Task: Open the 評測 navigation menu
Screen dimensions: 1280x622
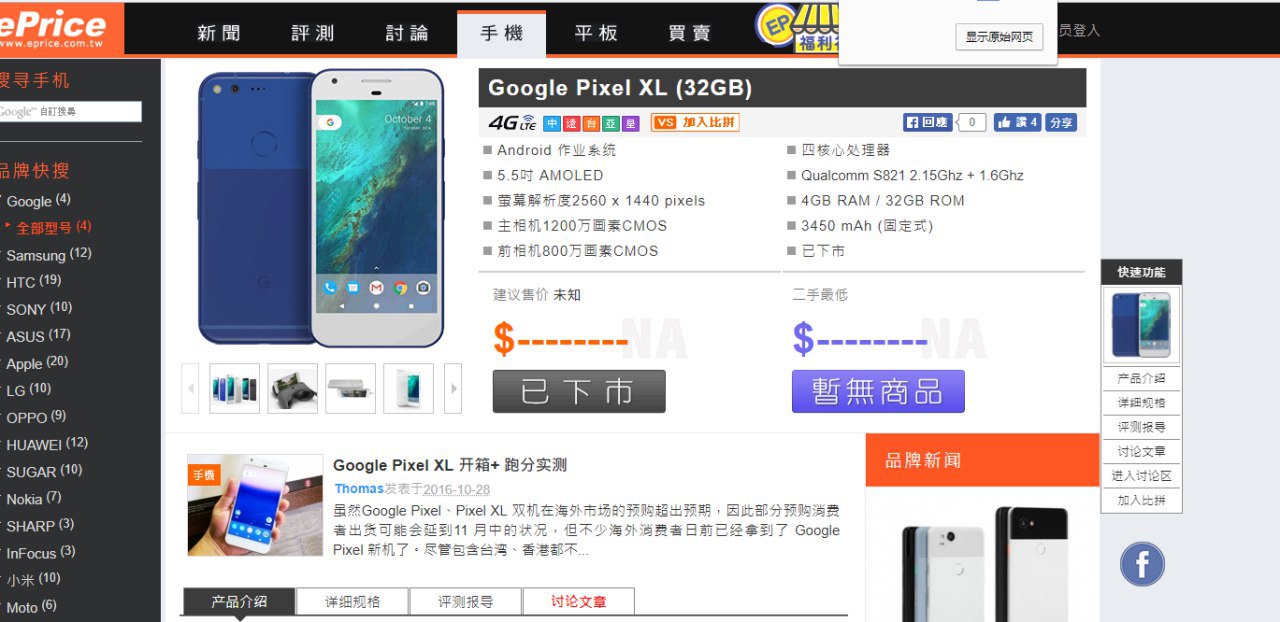Action: pyautogui.click(x=313, y=33)
